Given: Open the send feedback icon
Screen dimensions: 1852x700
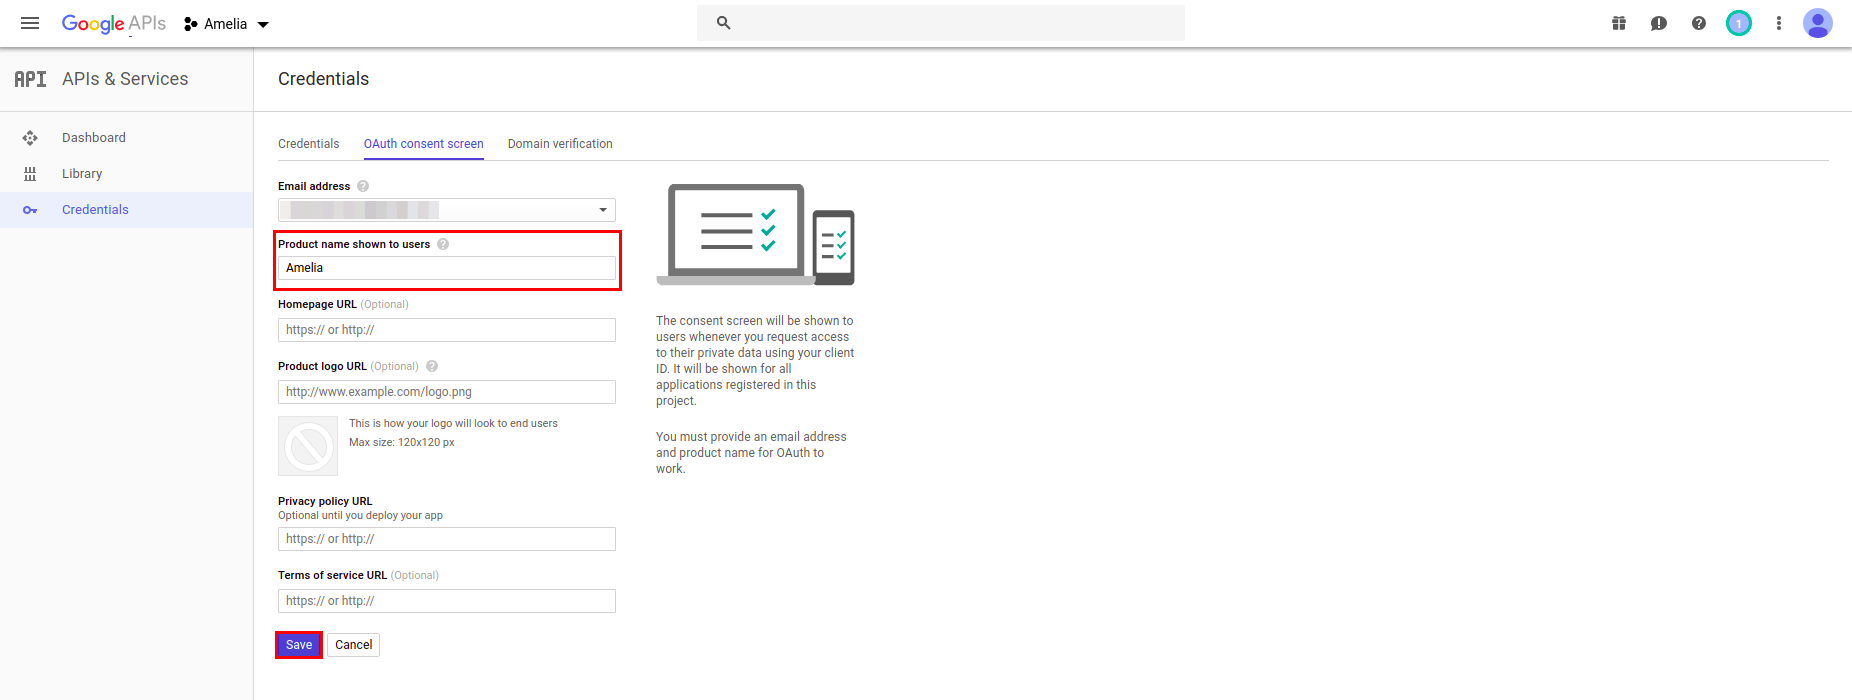Looking at the screenshot, I should point(1659,23).
